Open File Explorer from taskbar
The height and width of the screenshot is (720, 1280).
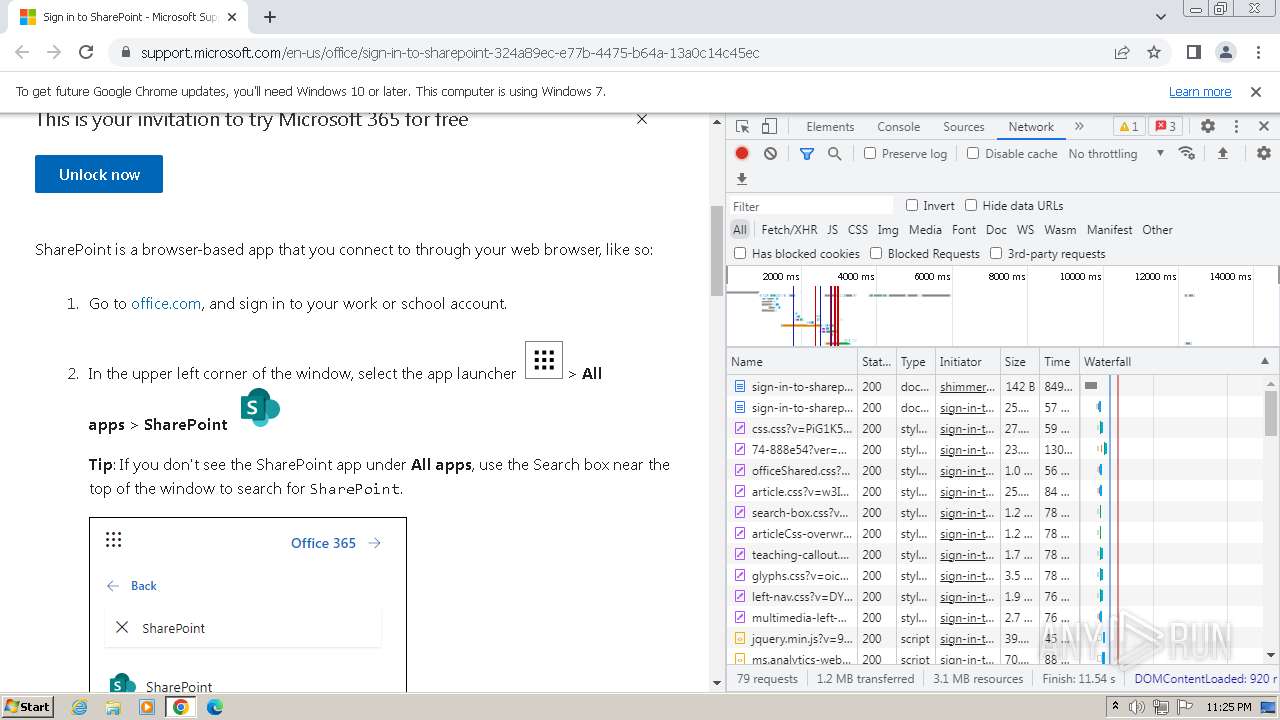[113, 707]
